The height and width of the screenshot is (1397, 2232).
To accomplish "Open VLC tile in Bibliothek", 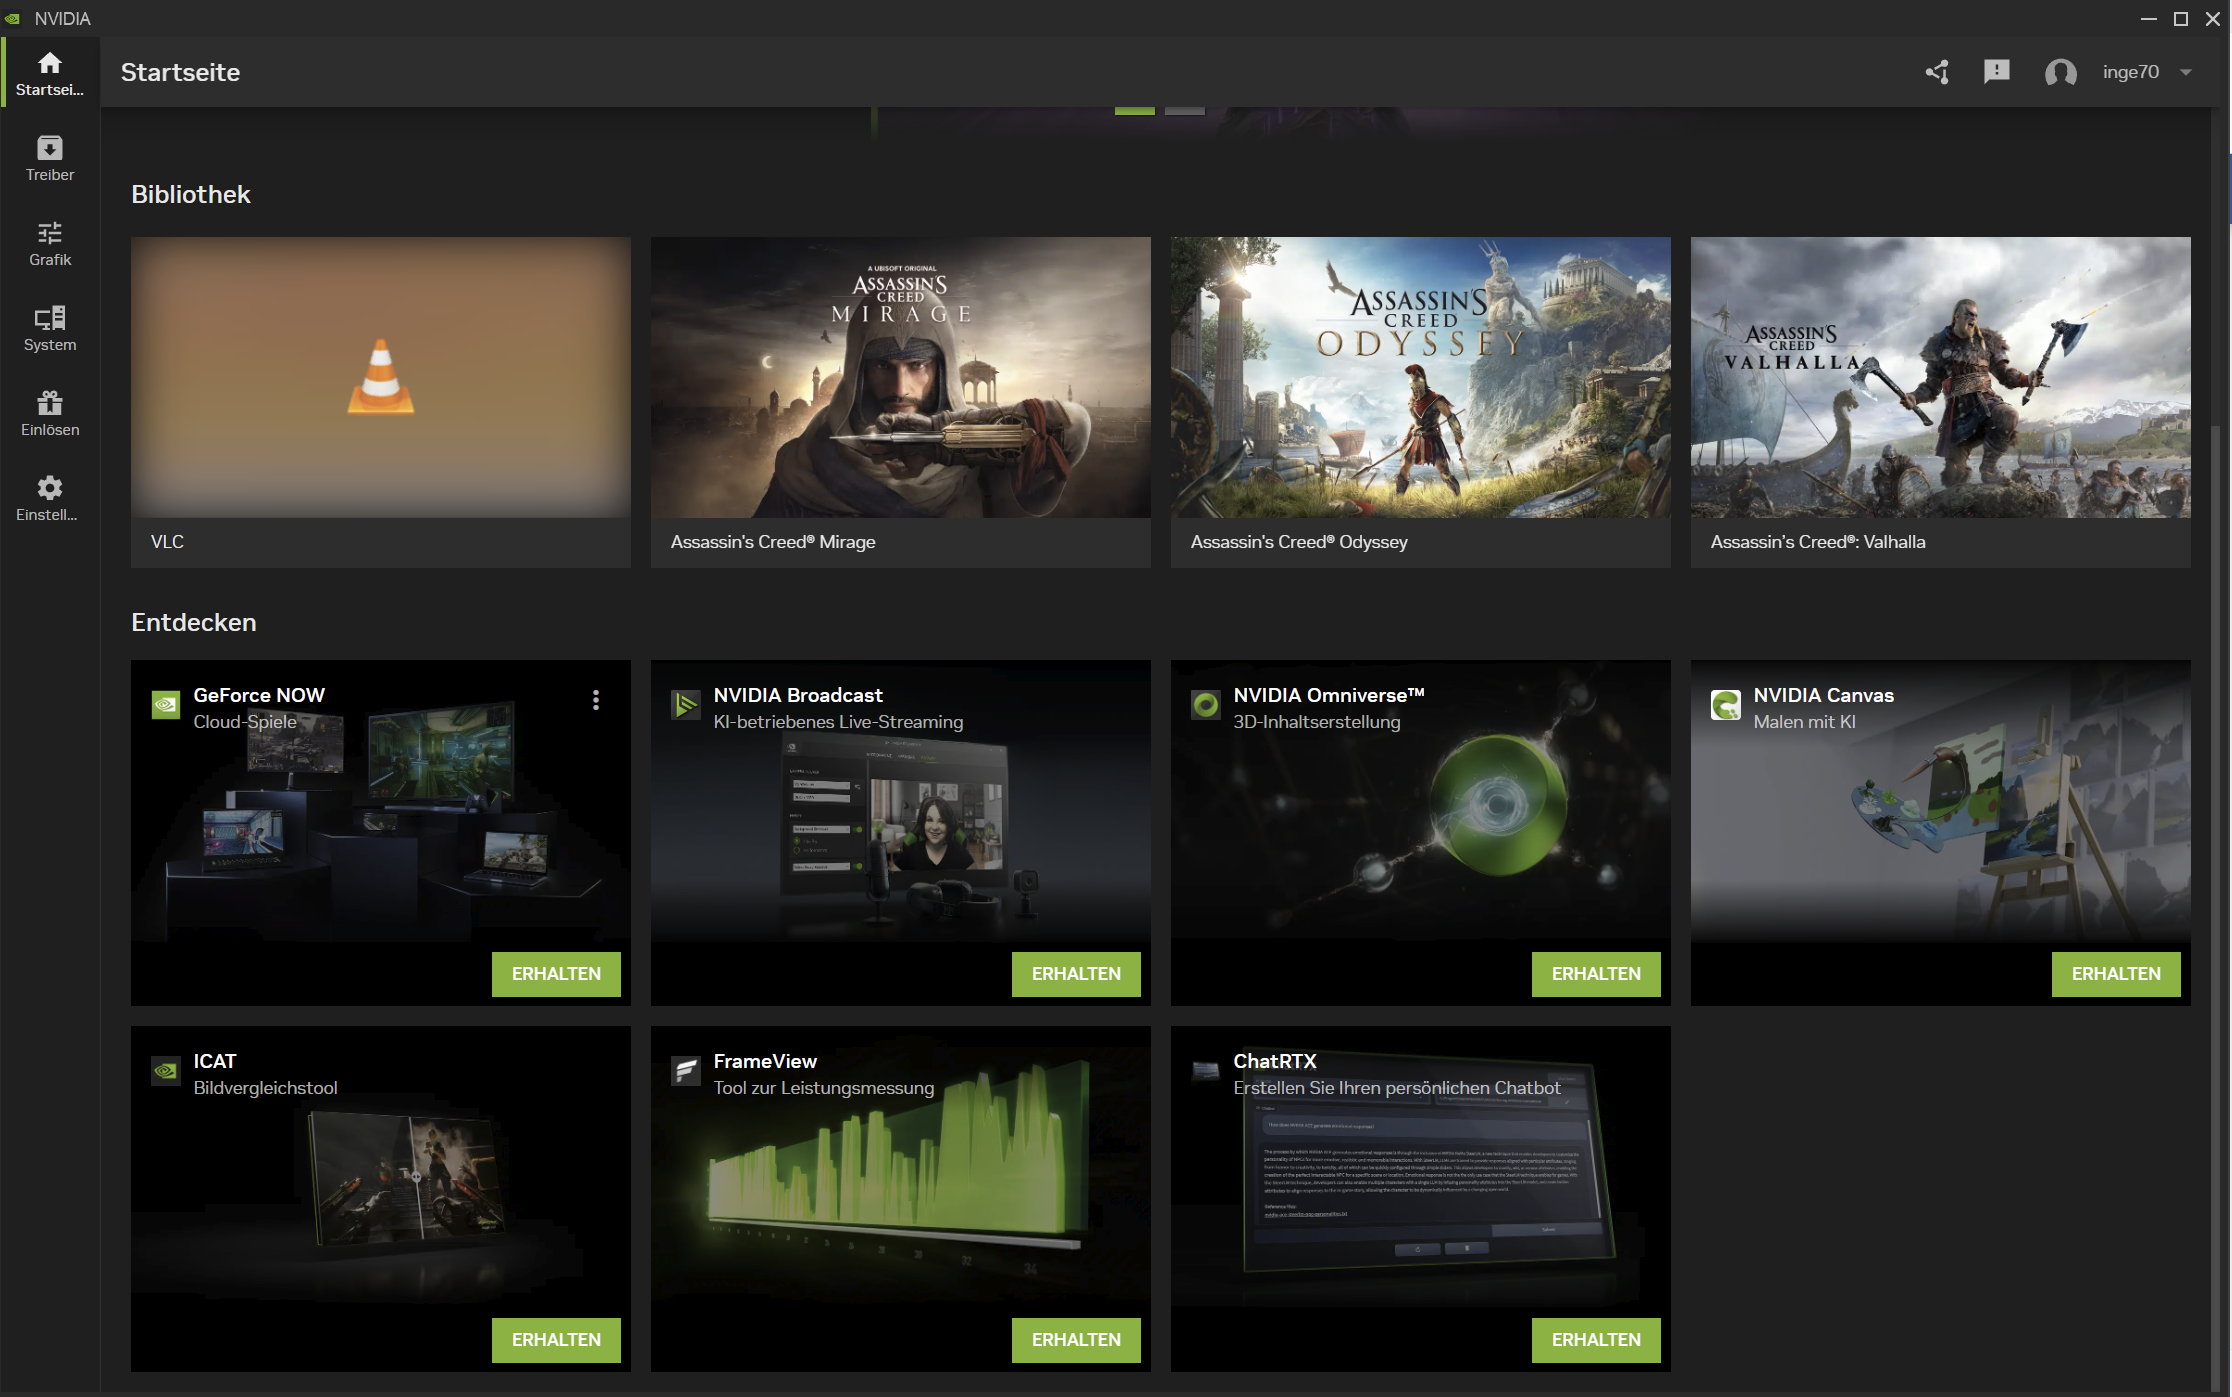I will point(380,400).
